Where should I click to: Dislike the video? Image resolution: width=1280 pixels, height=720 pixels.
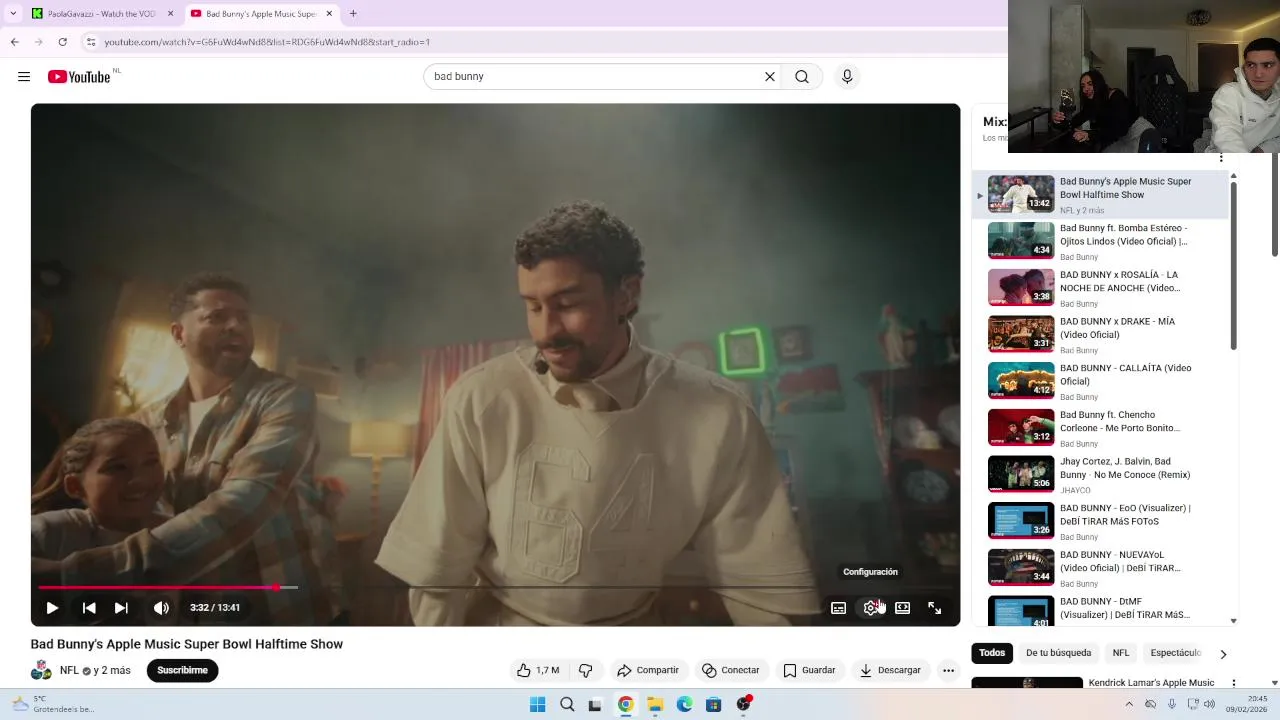(x=586, y=670)
